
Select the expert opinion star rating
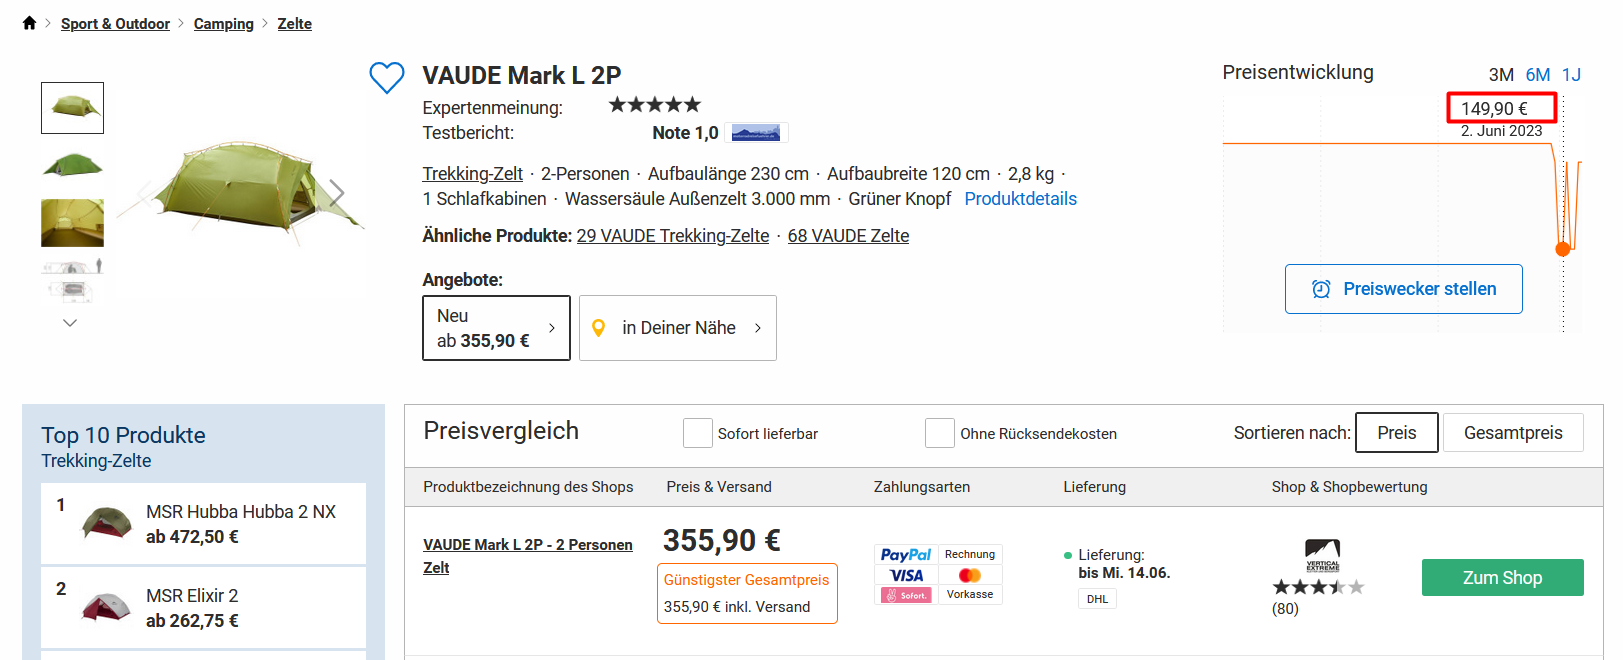click(x=655, y=105)
